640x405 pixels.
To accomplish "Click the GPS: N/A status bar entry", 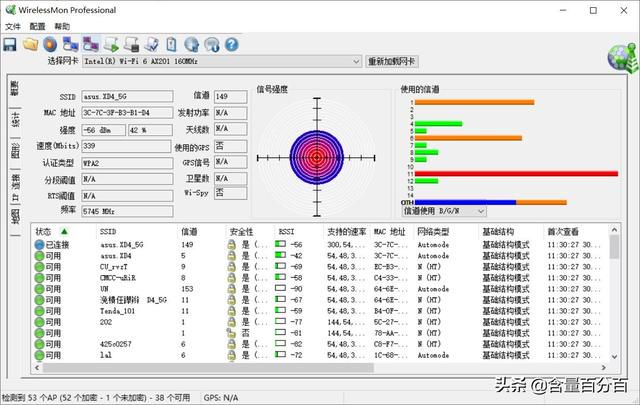I will pyautogui.click(x=221, y=397).
